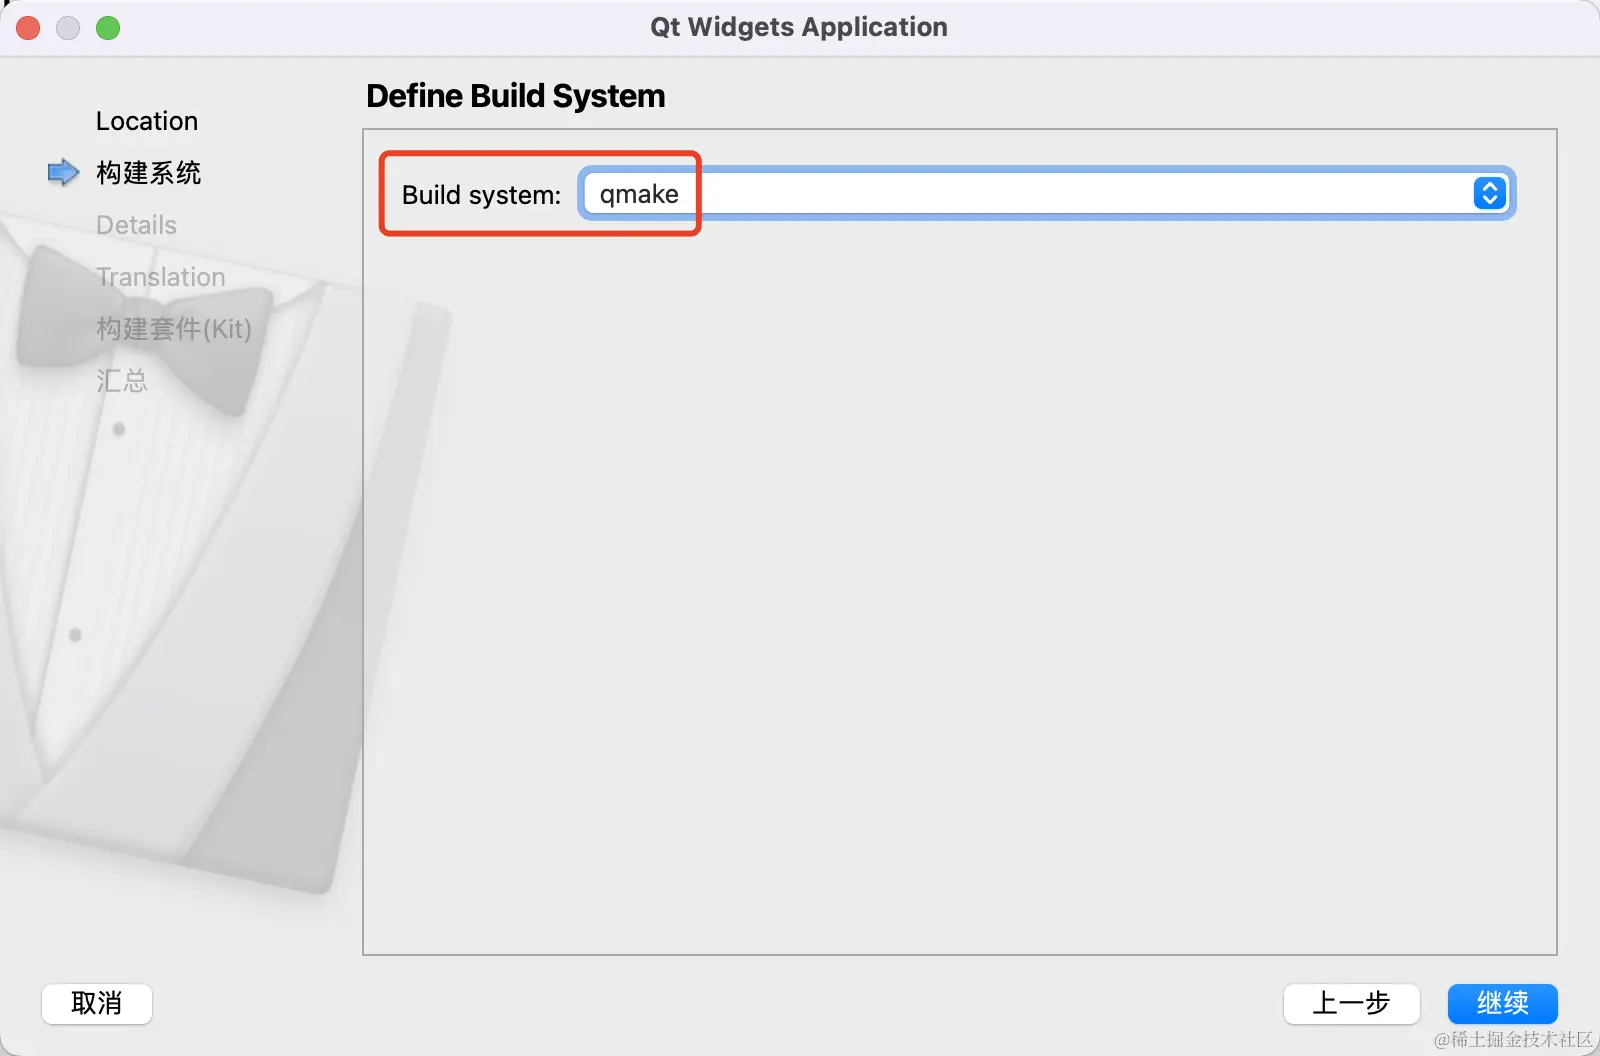Click the 汇总 summary step in sidebar
Screen dimensions: 1600x1056
coord(122,381)
